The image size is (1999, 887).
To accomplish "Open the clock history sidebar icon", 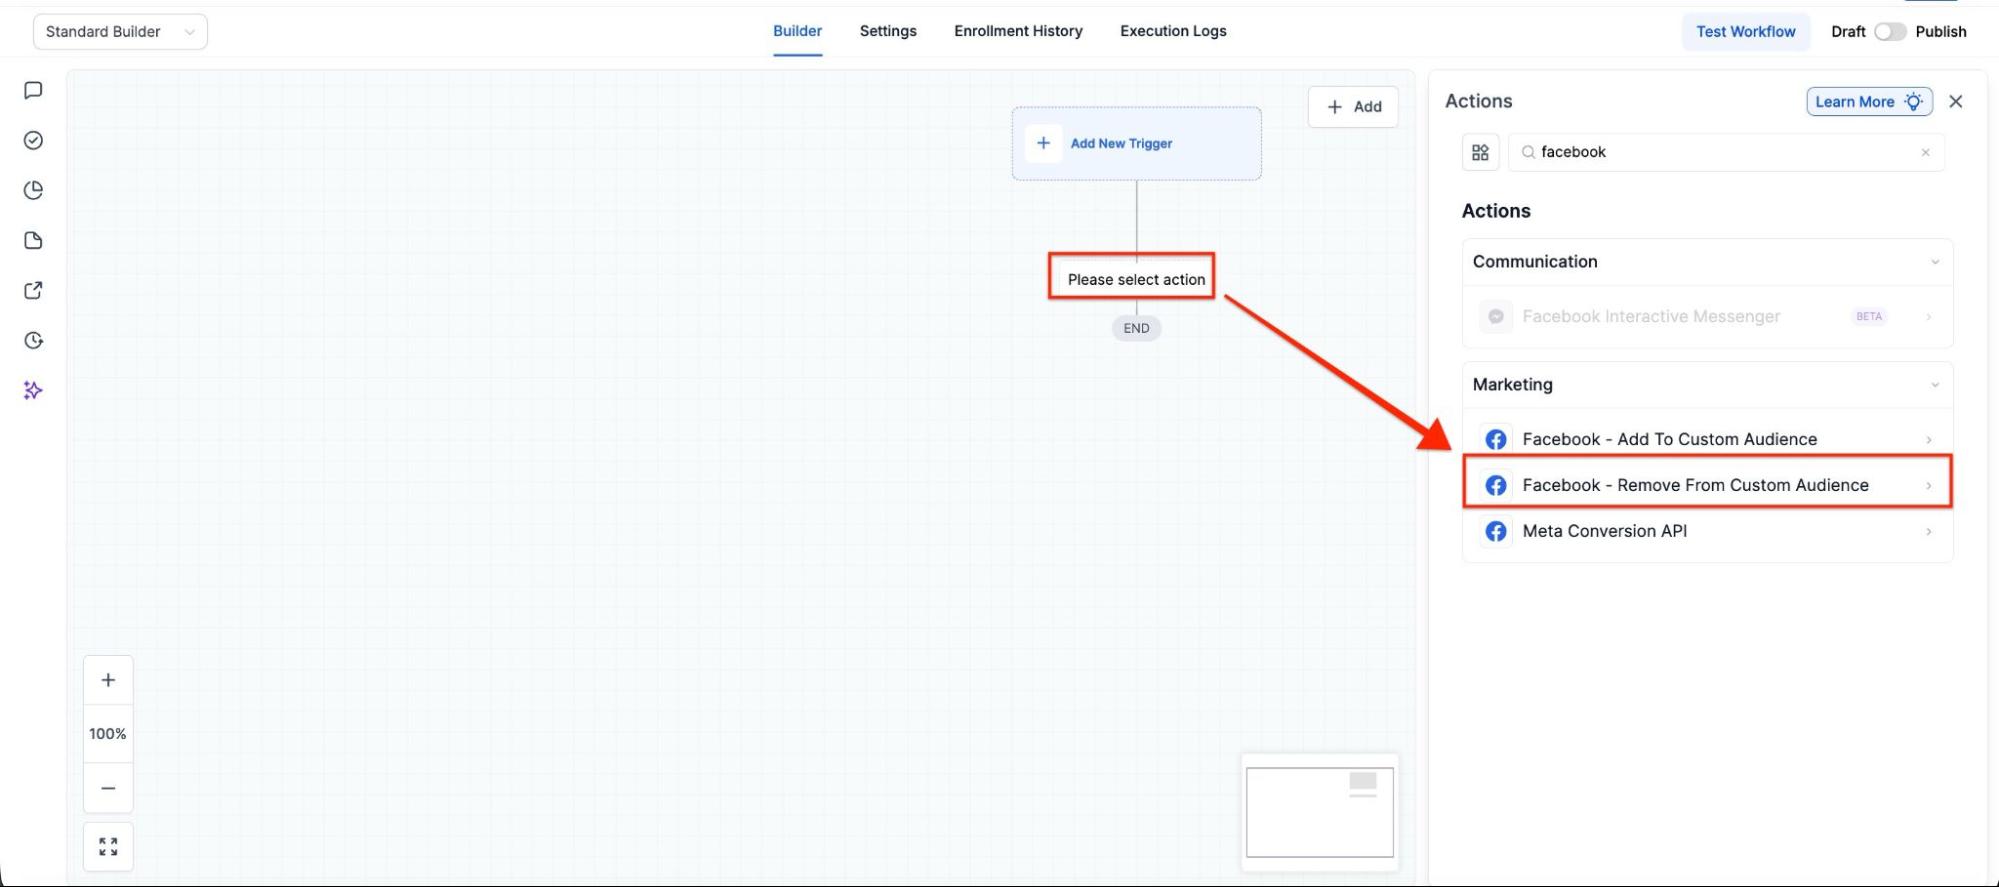I will point(33,341).
